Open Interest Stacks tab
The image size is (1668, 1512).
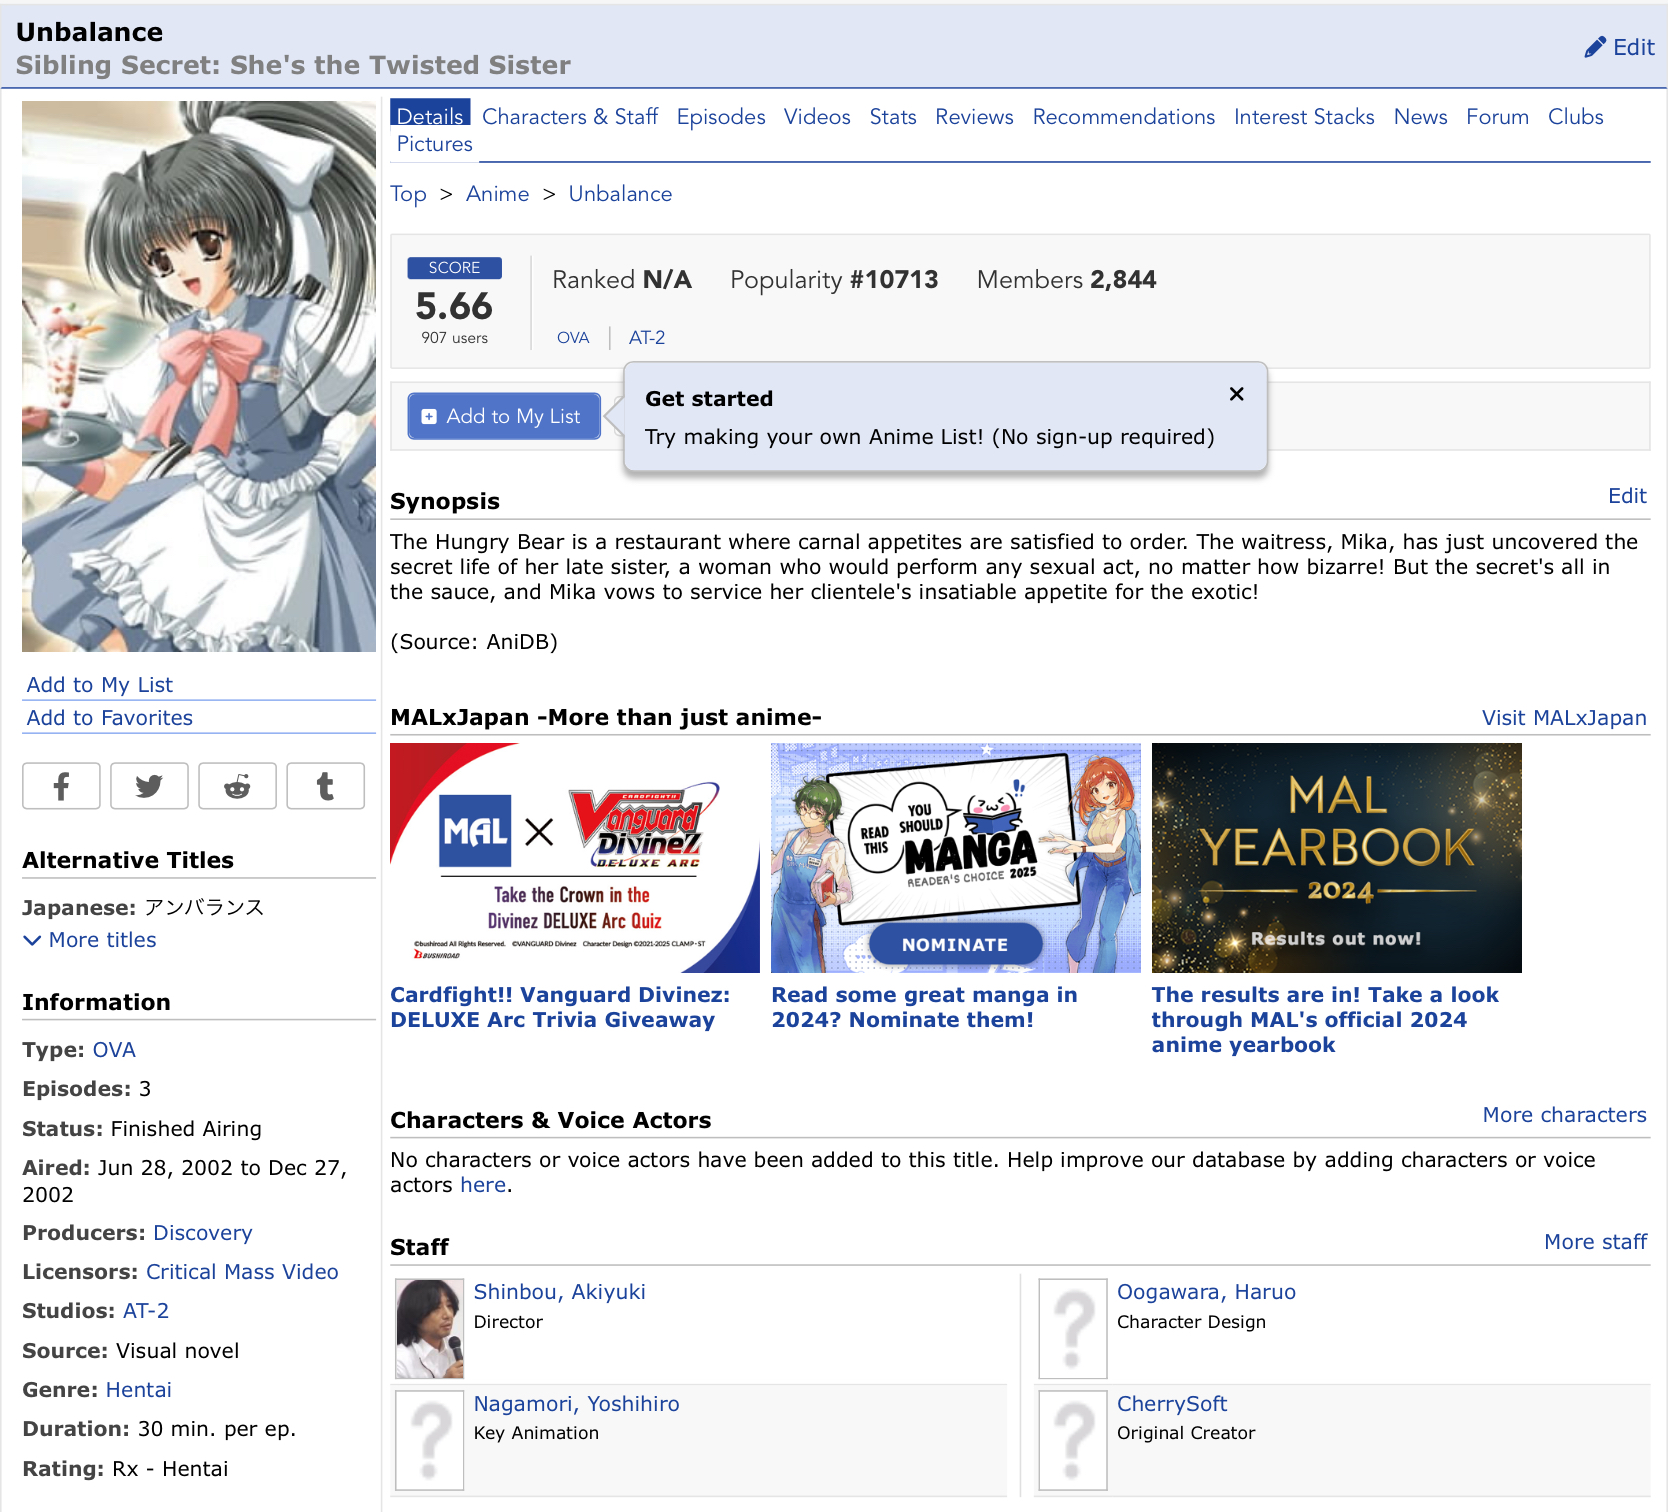pyautogui.click(x=1304, y=117)
